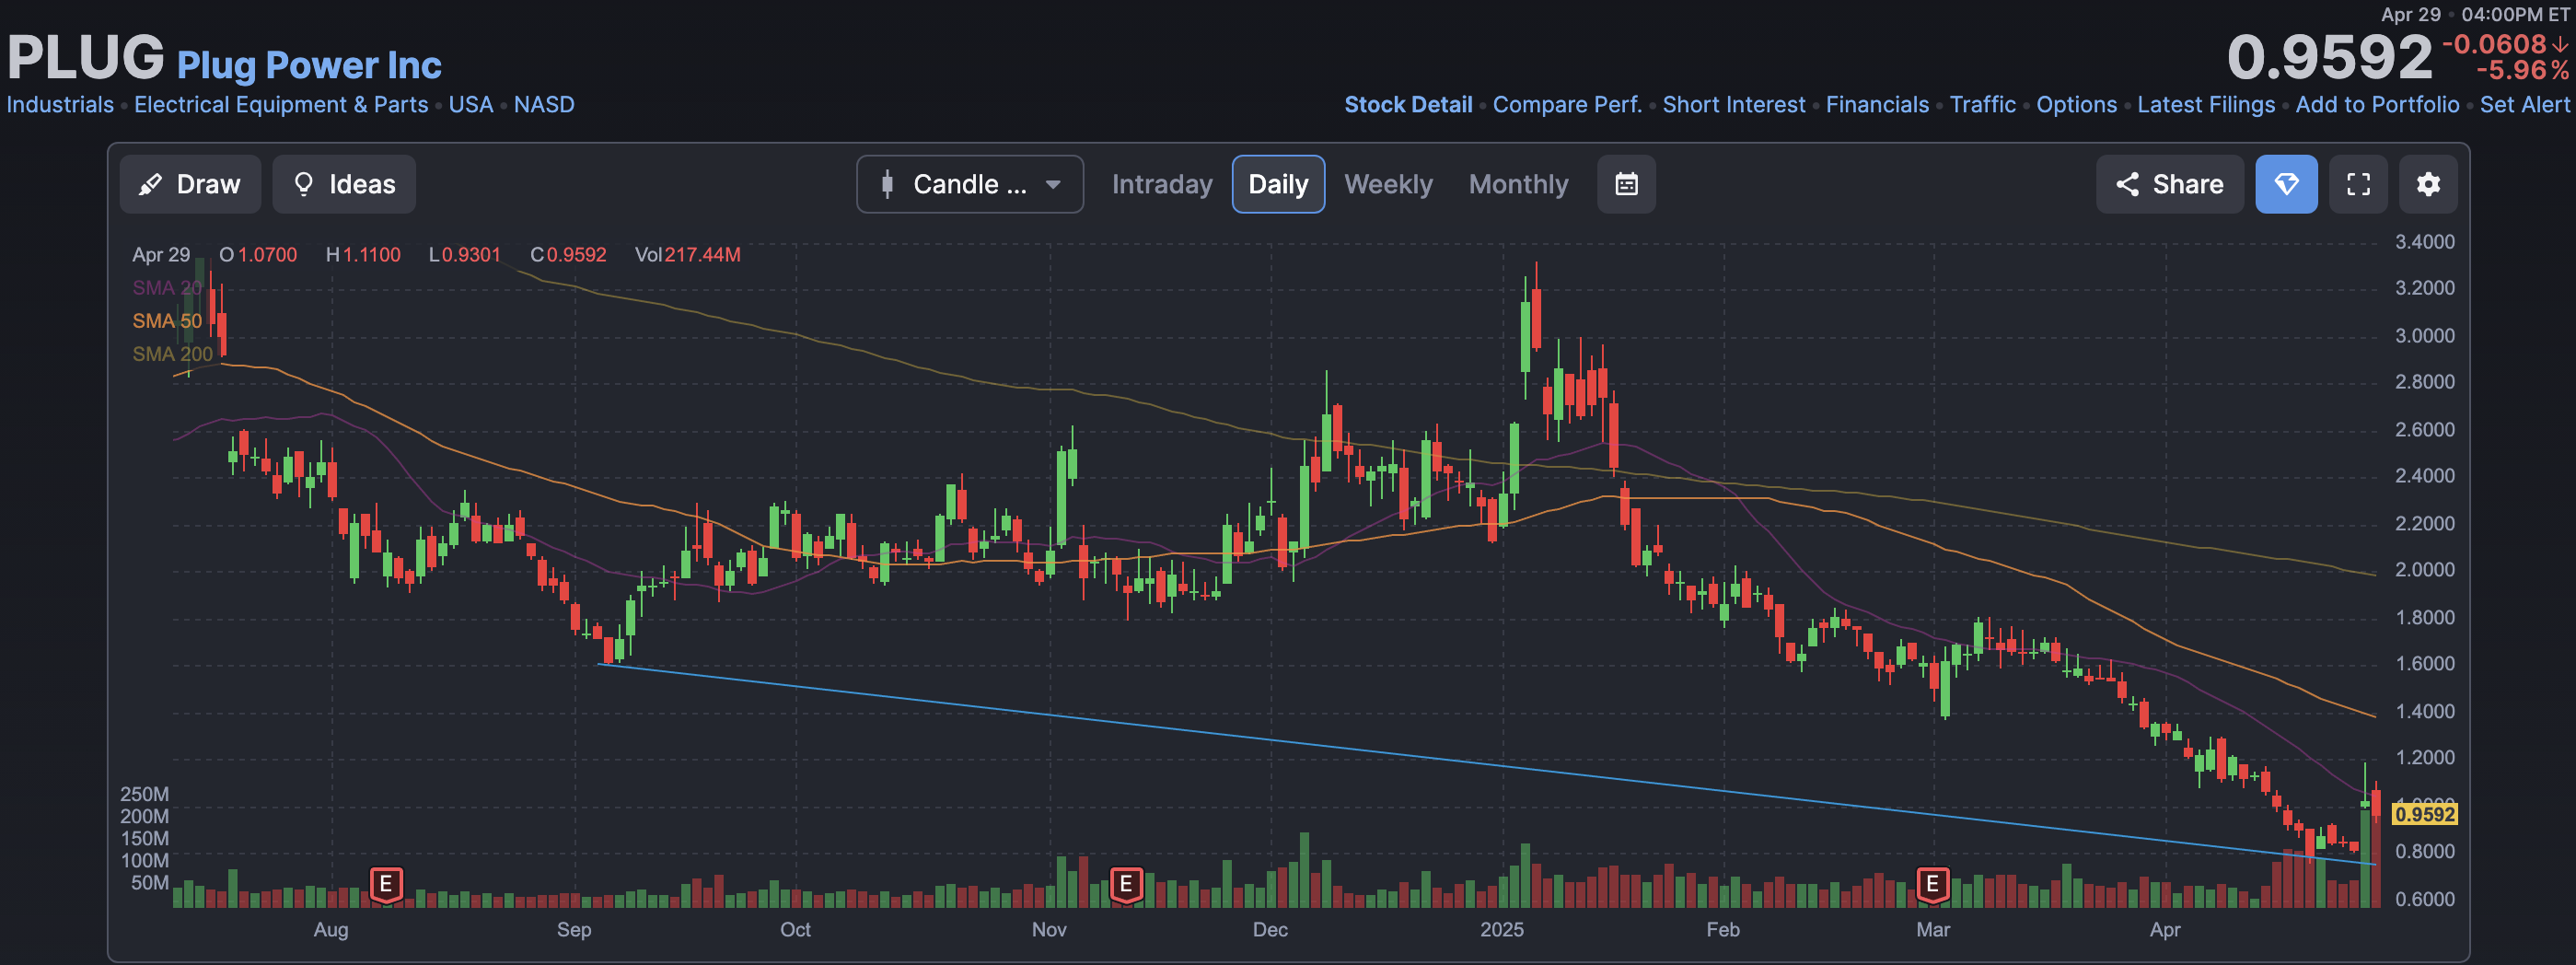Open the USA country link
Image resolution: width=2576 pixels, height=965 pixels.
[471, 105]
